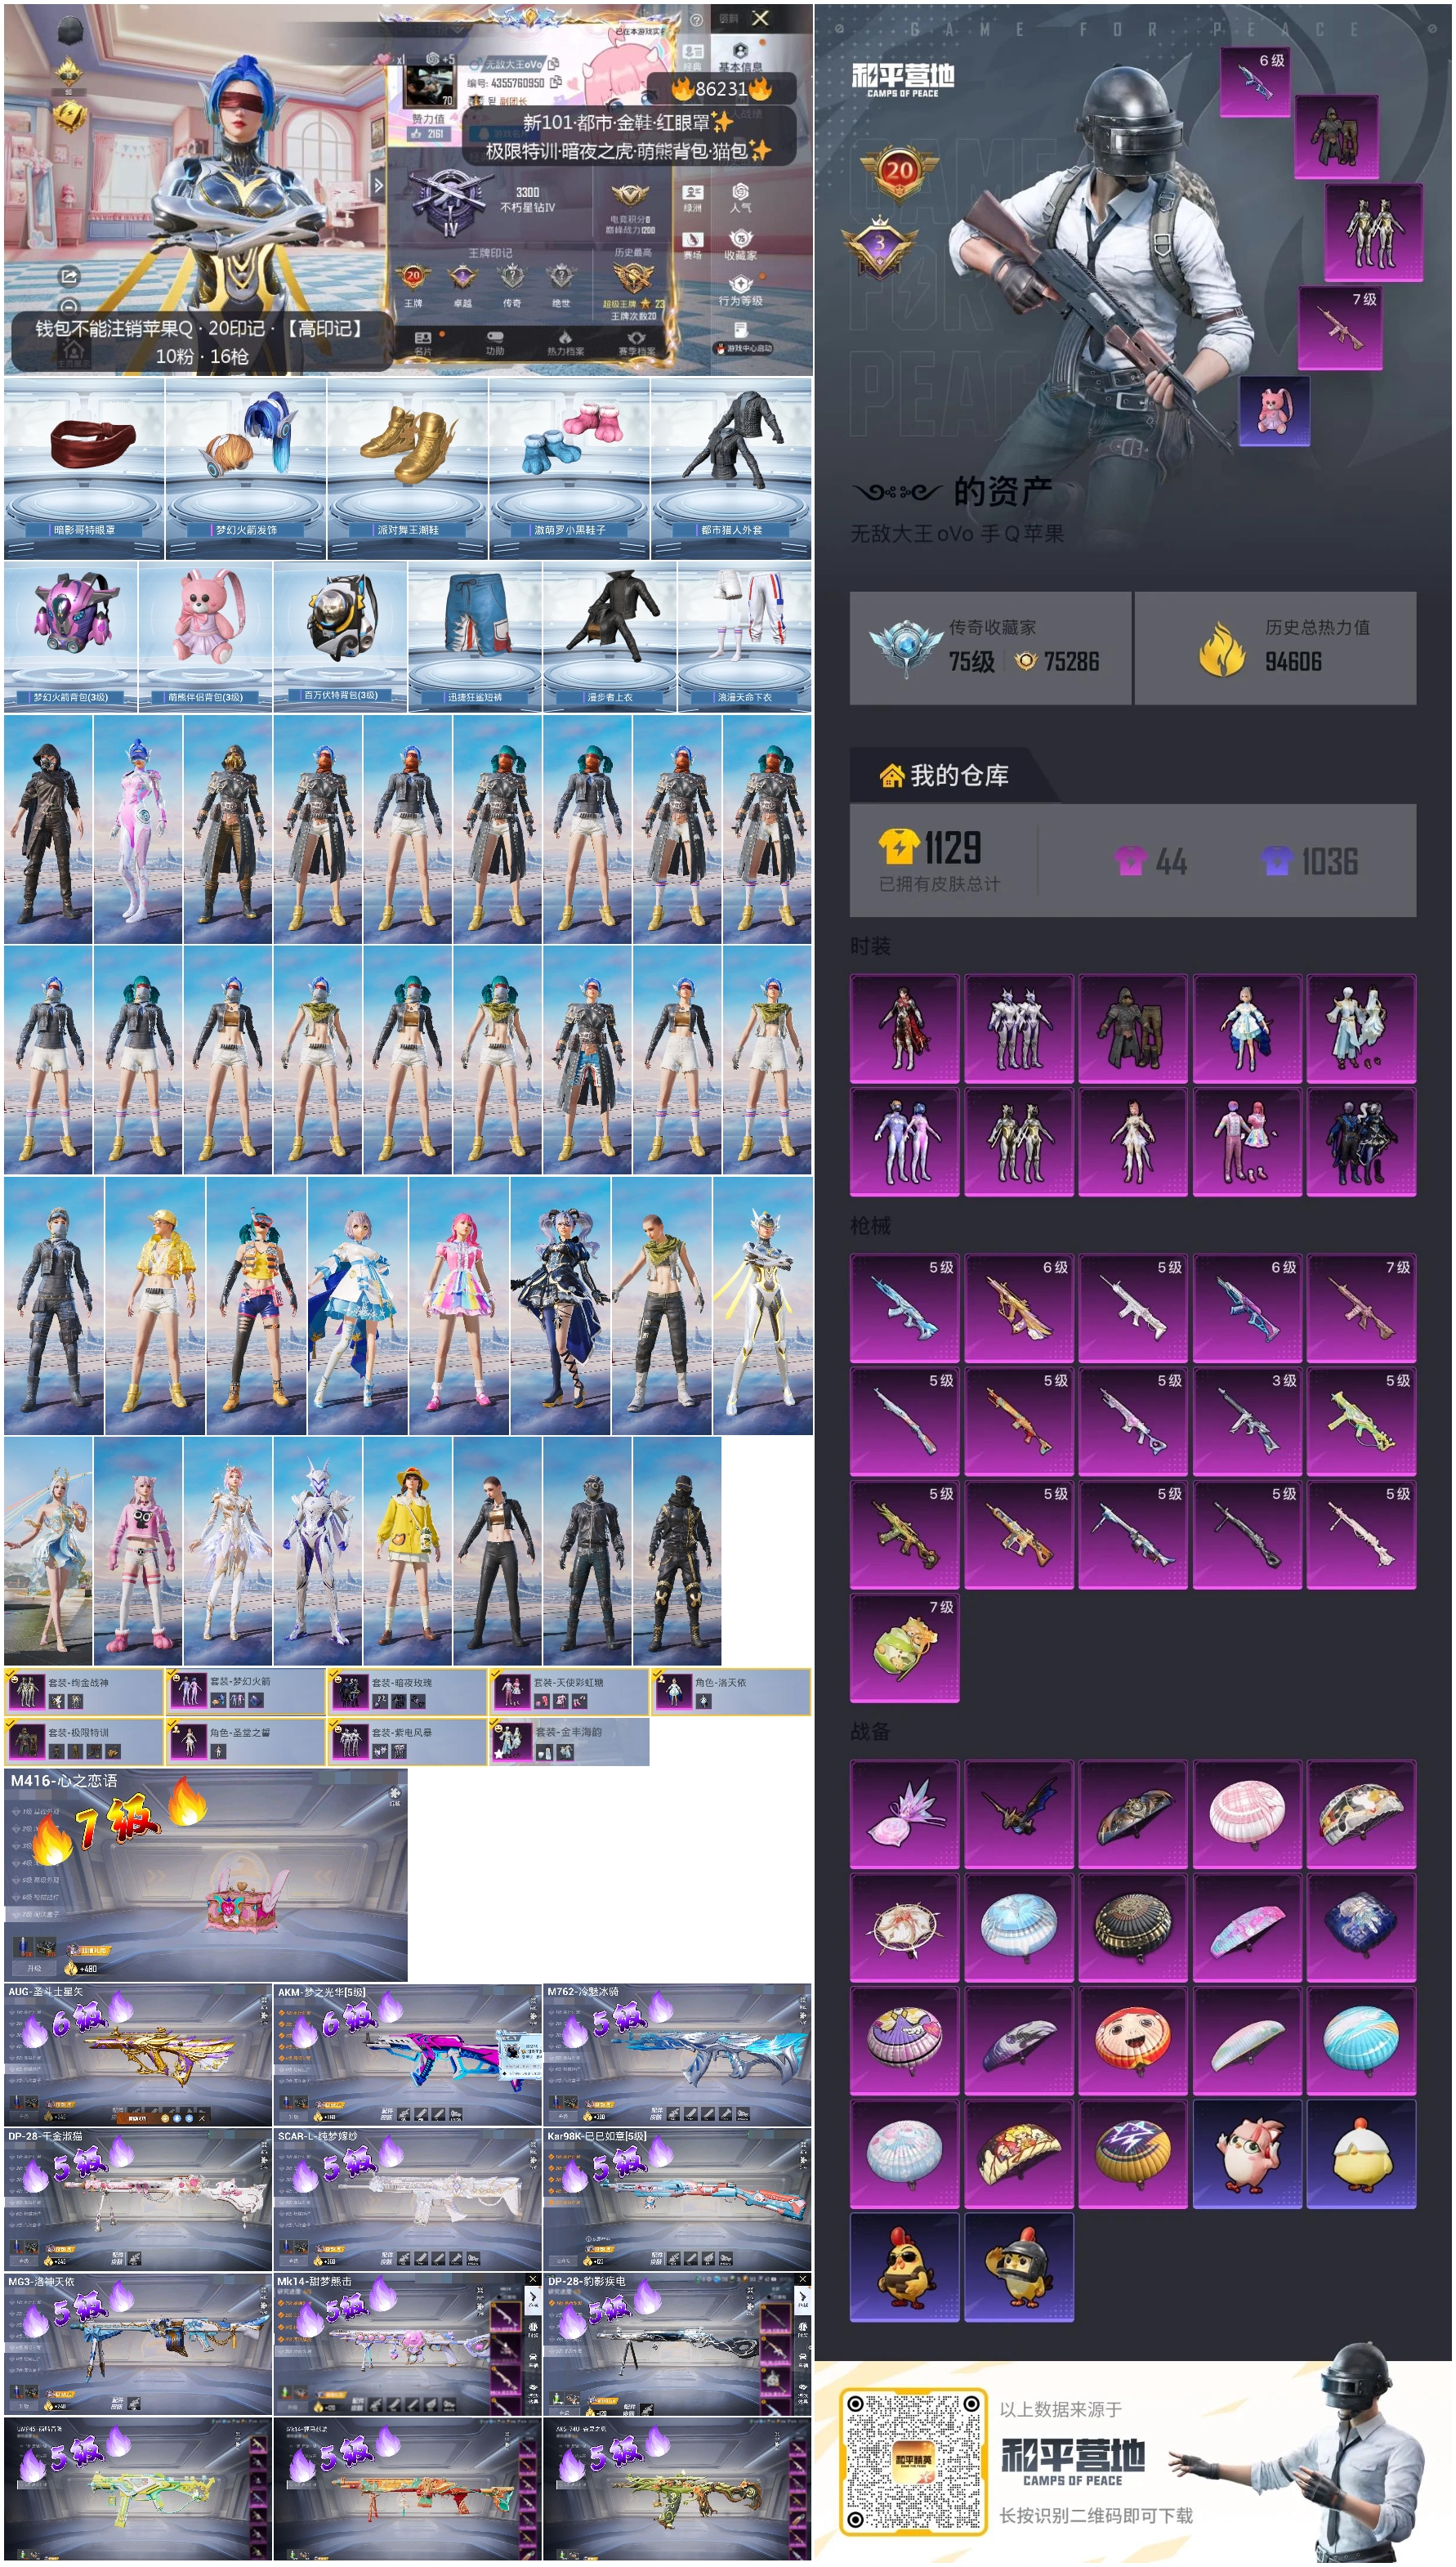Switch to the 热力档案 tab
Image resolution: width=1456 pixels, height=2567 pixels.
pos(565,343)
